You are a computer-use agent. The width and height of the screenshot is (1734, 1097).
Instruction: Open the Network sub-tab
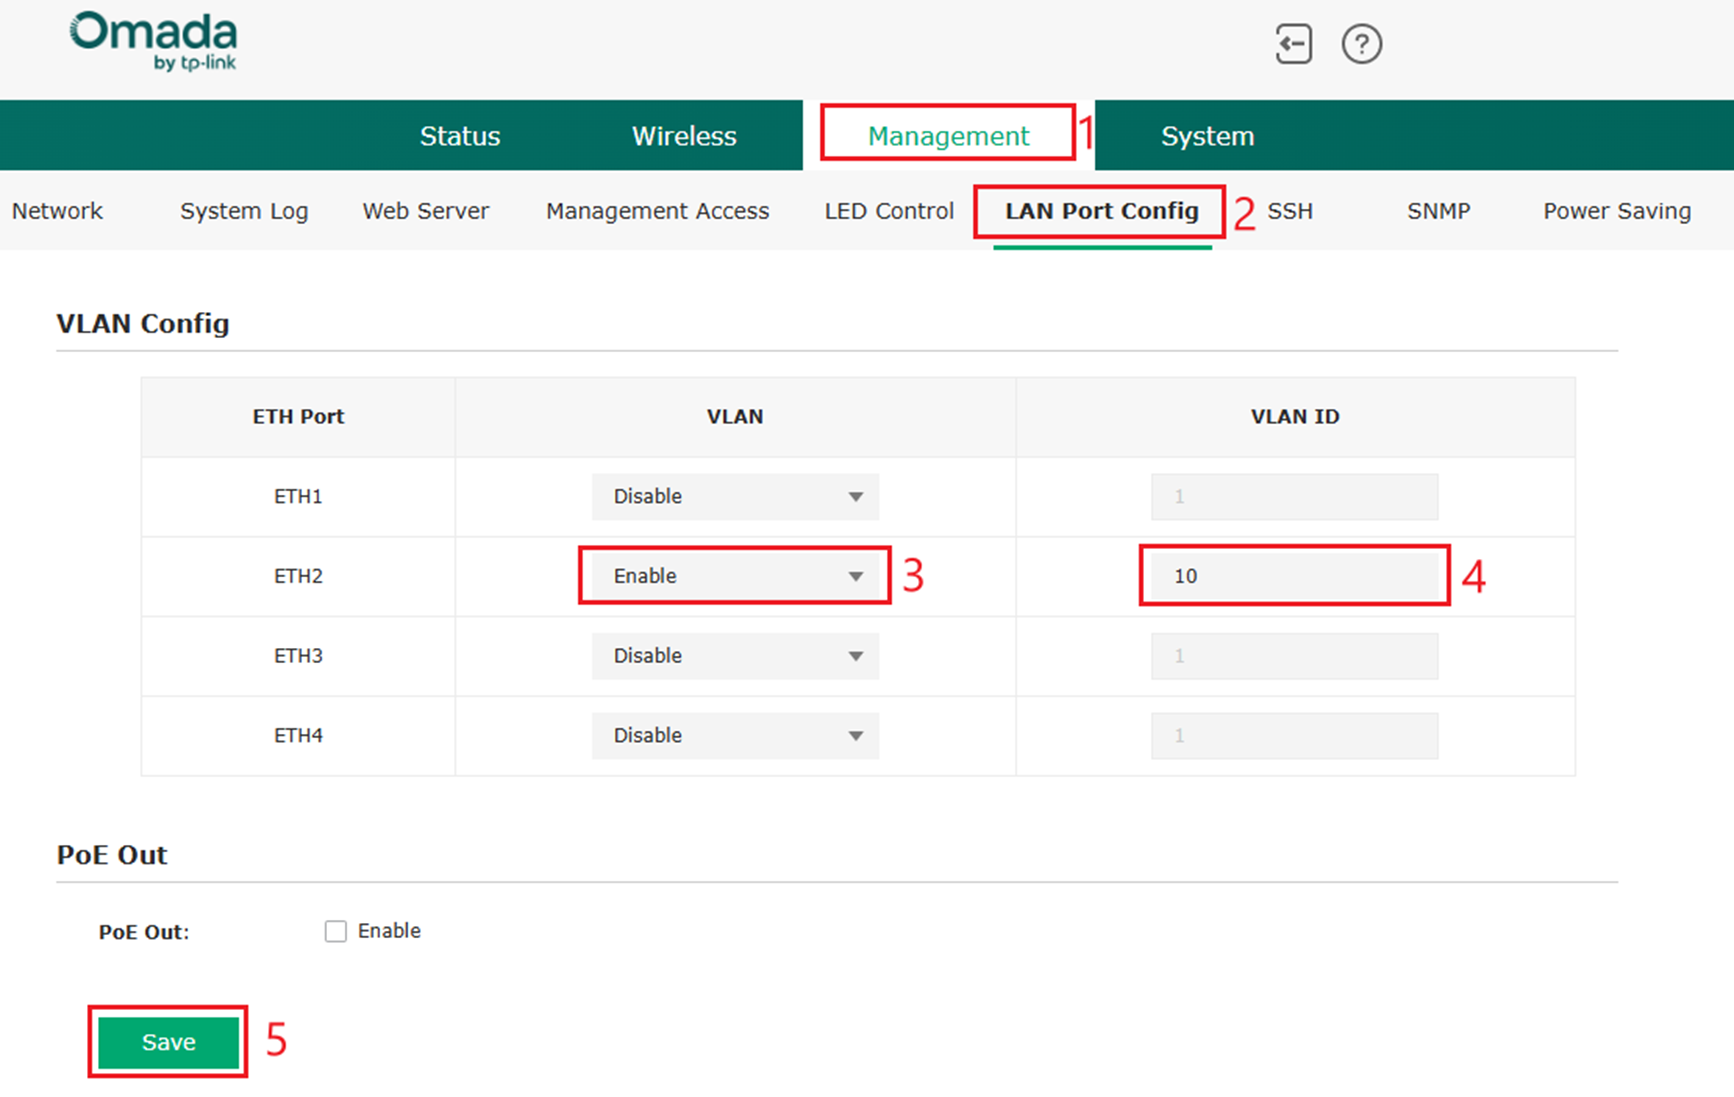[x=57, y=211]
